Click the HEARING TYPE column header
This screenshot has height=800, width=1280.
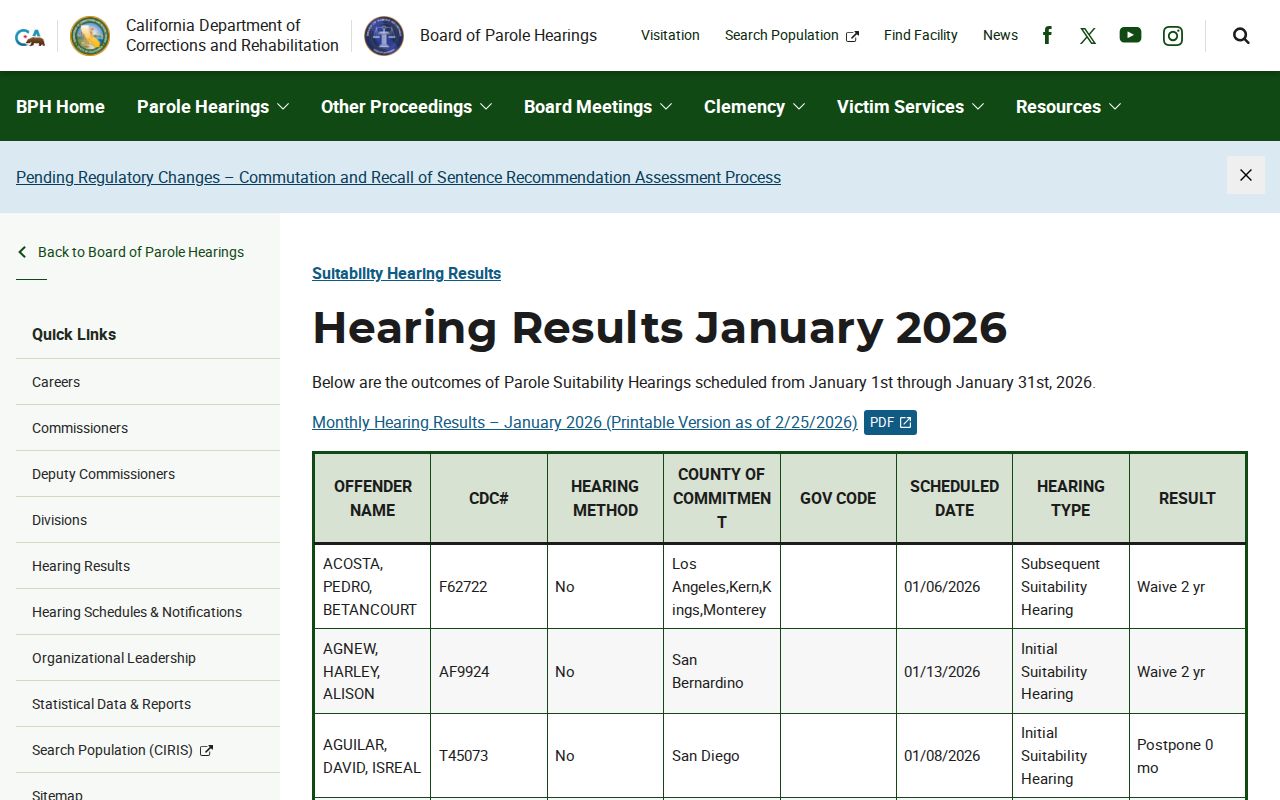(1071, 498)
